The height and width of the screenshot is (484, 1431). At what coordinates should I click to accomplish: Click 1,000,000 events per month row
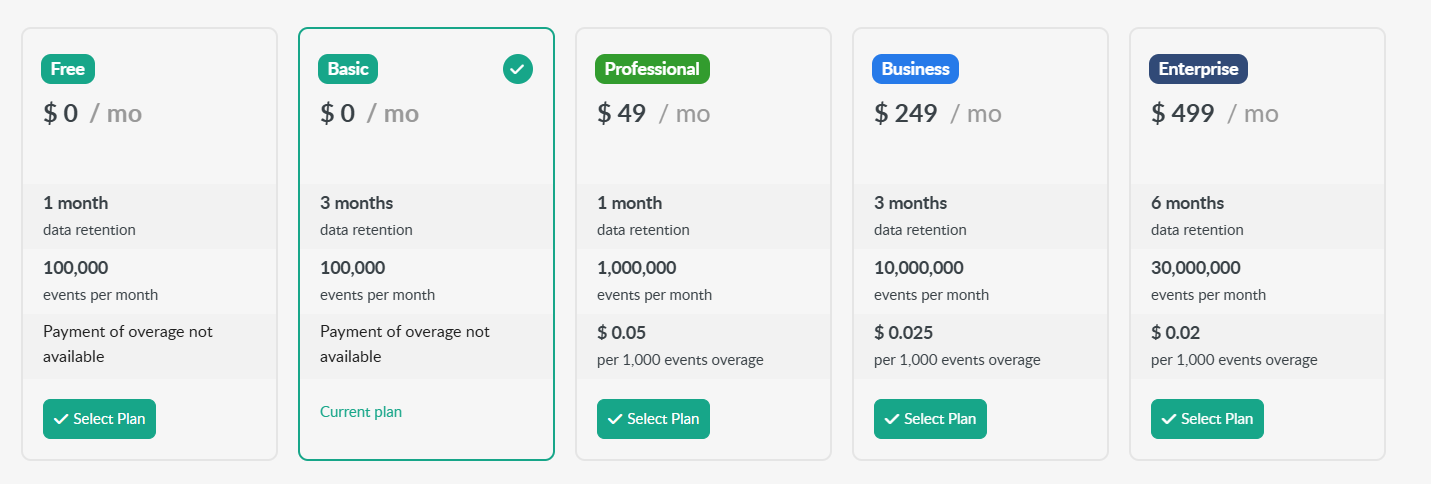pos(703,281)
